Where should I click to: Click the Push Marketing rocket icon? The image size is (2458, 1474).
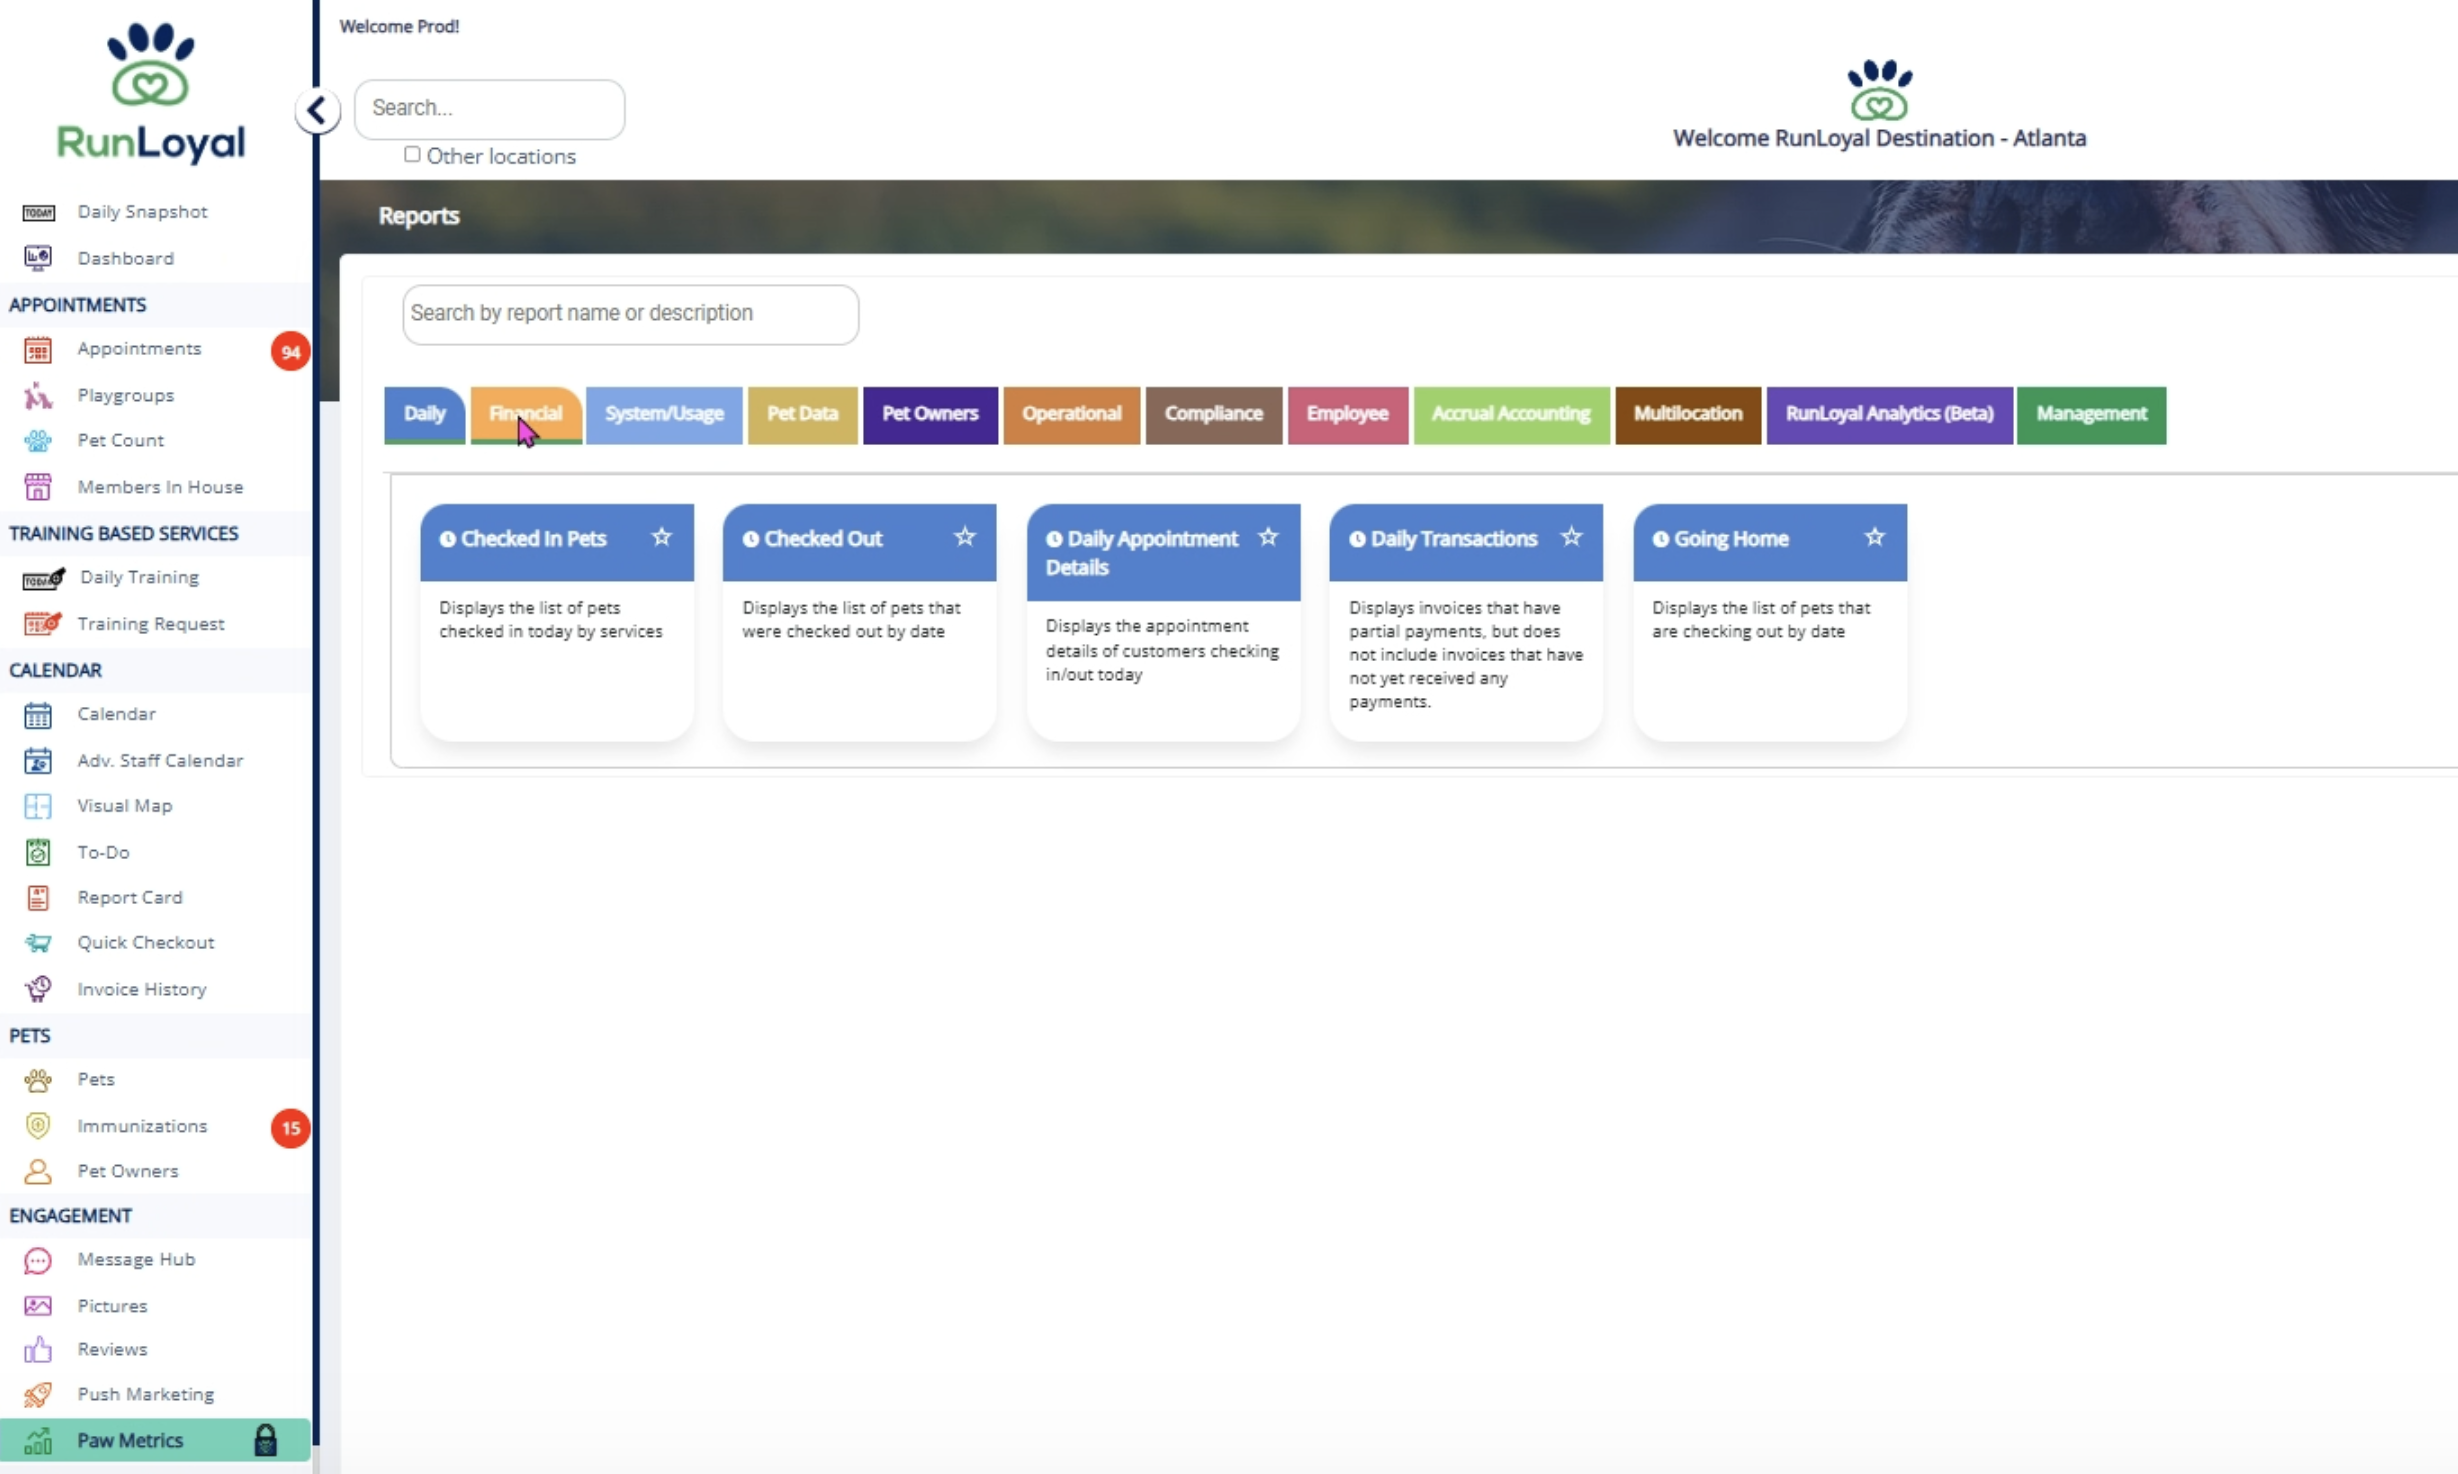[x=38, y=1394]
